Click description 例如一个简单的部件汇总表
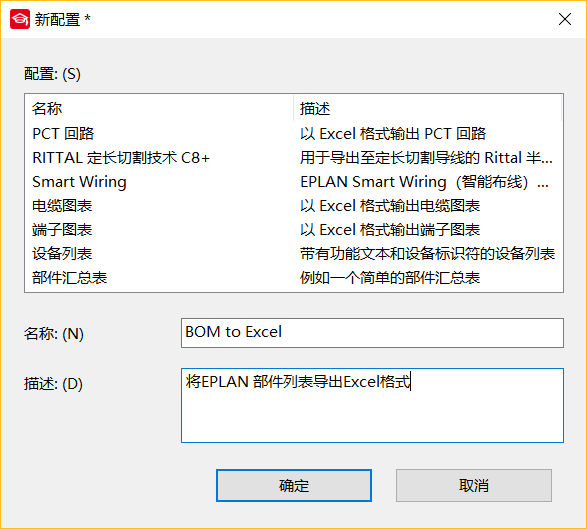The width and height of the screenshot is (587, 529). pos(390,278)
